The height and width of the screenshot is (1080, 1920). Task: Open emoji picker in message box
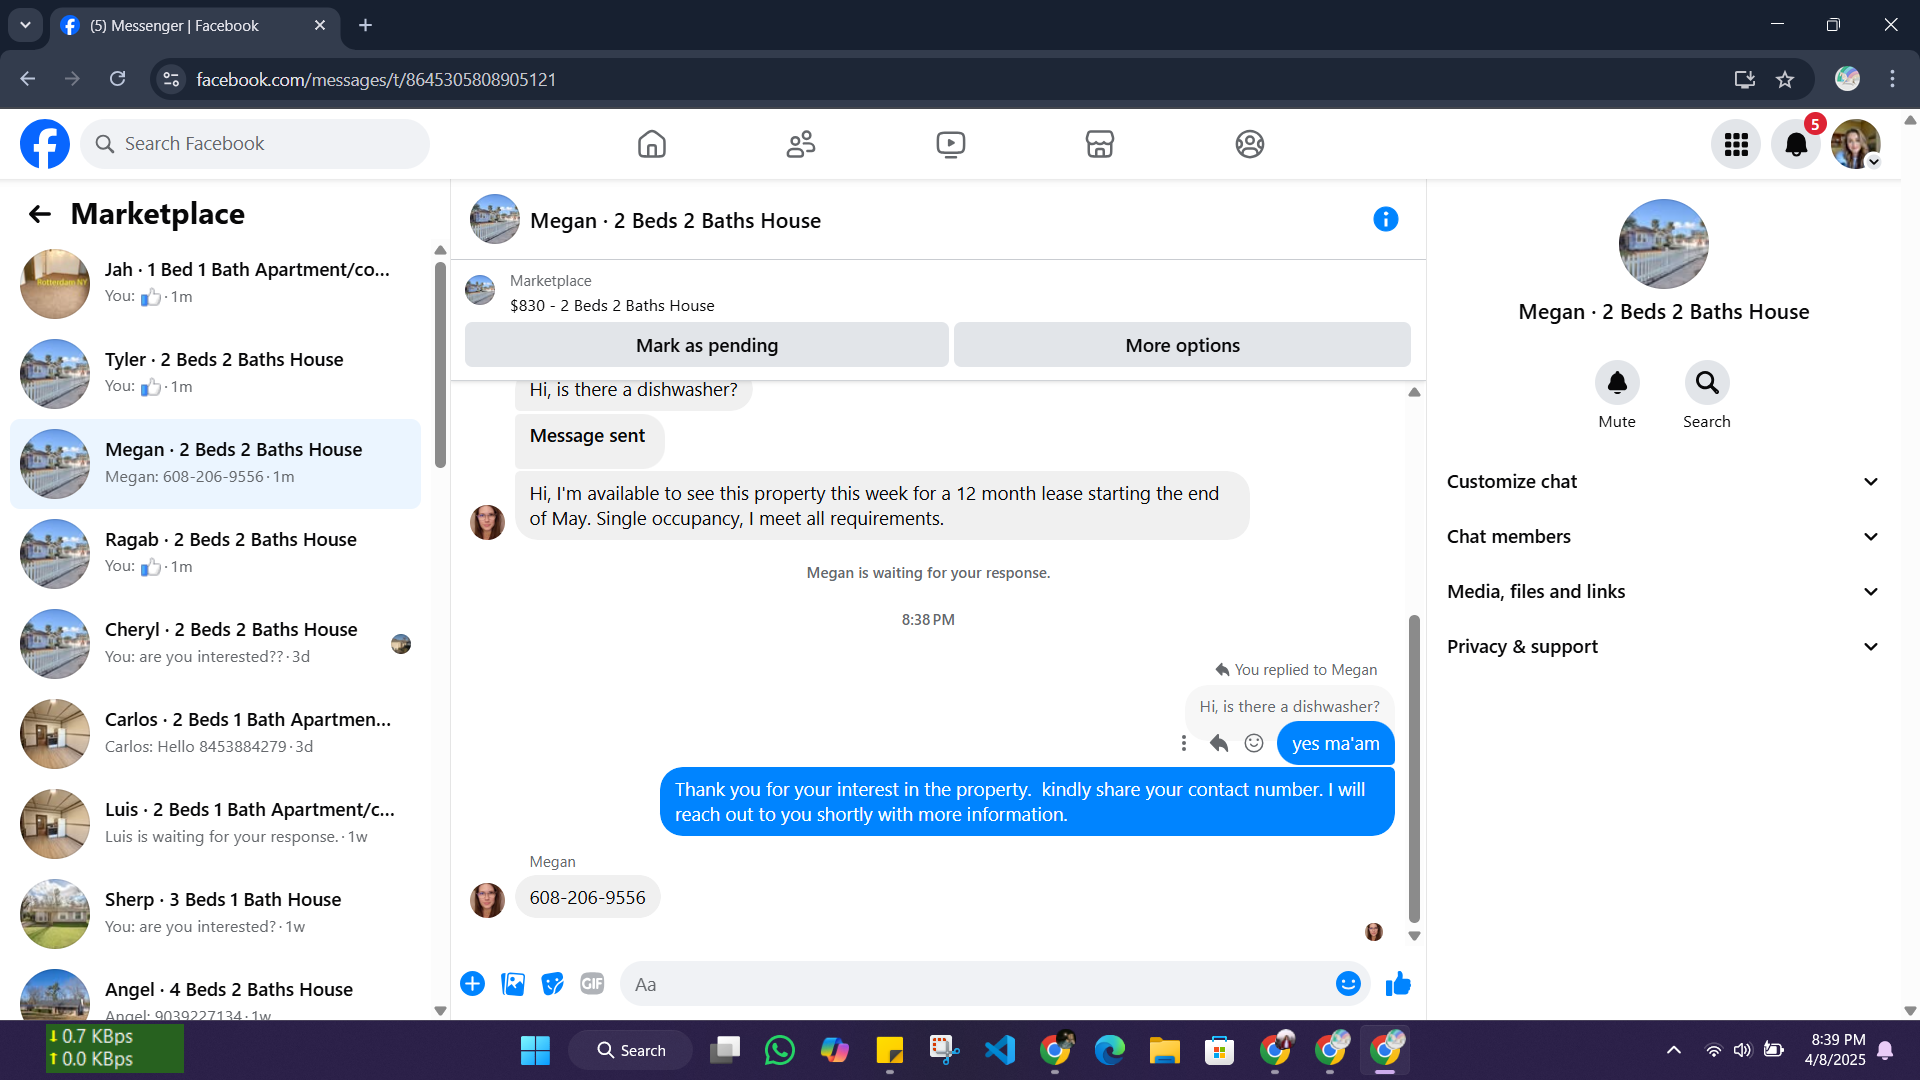click(1348, 984)
